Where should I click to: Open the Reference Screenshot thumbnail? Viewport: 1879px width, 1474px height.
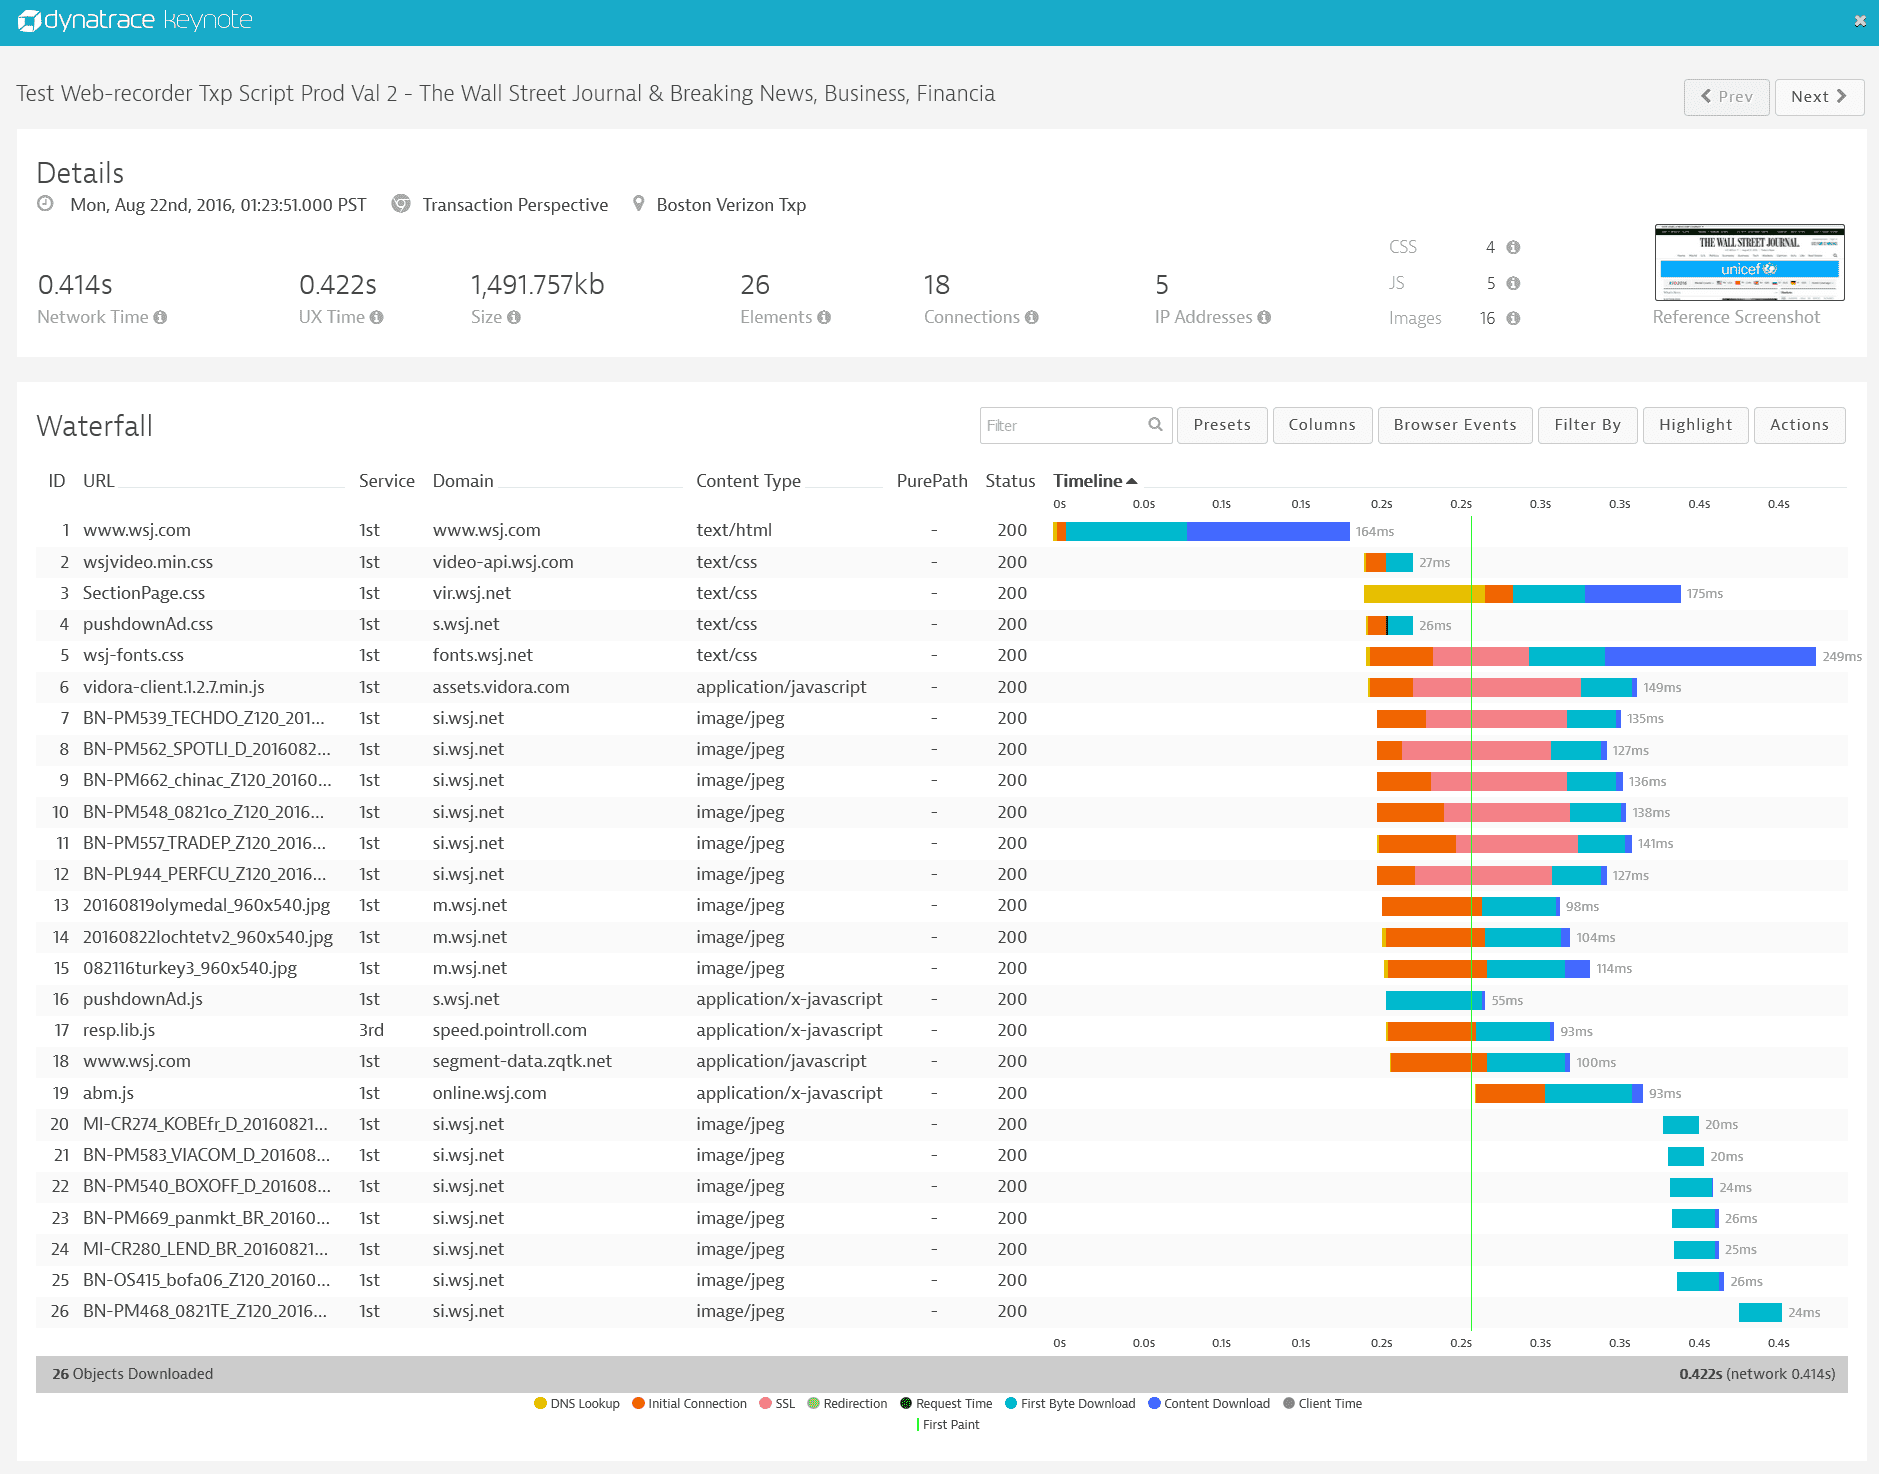point(1749,262)
